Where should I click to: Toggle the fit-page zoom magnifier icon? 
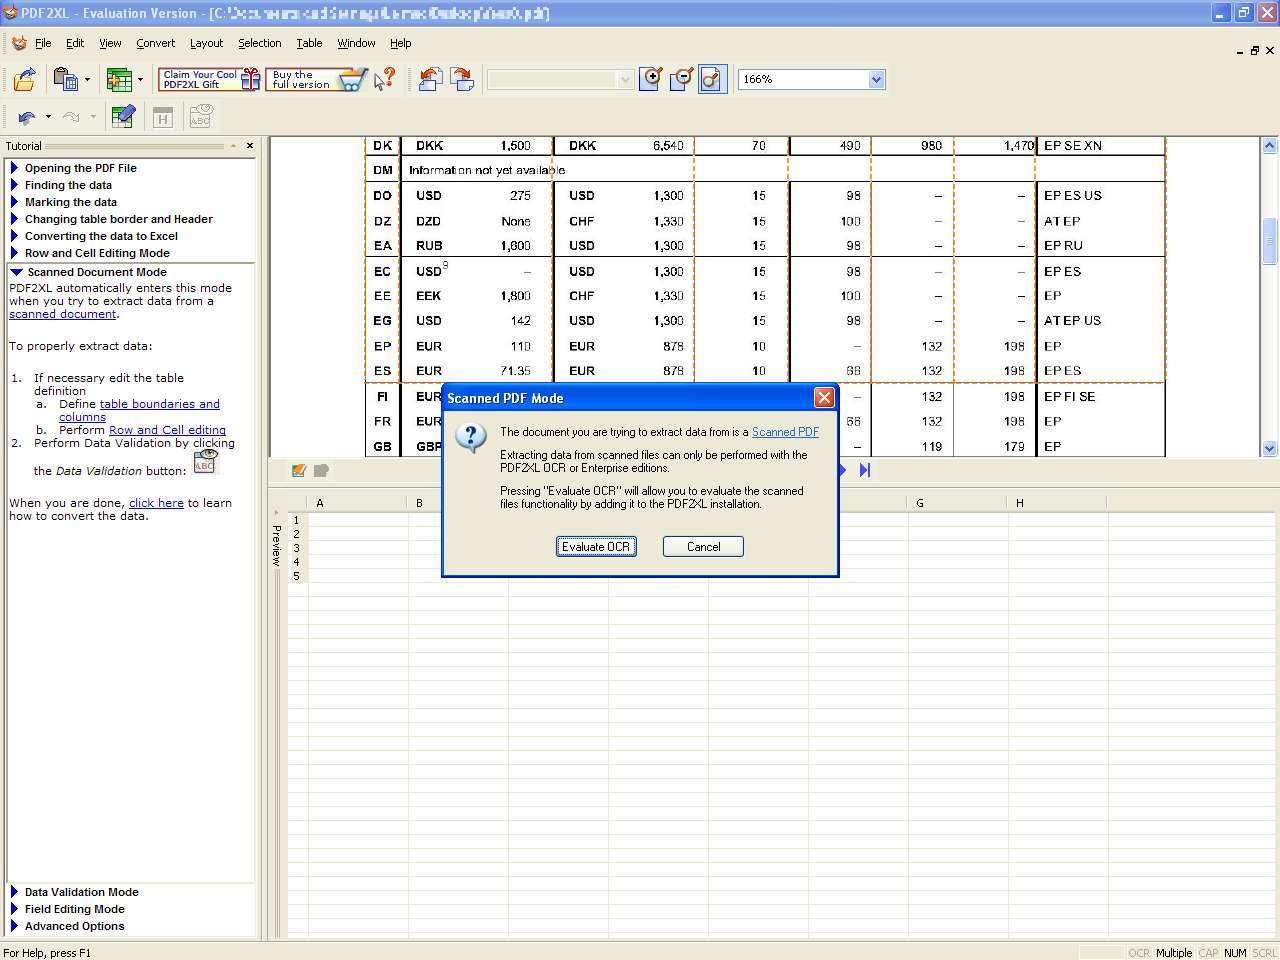(711, 79)
